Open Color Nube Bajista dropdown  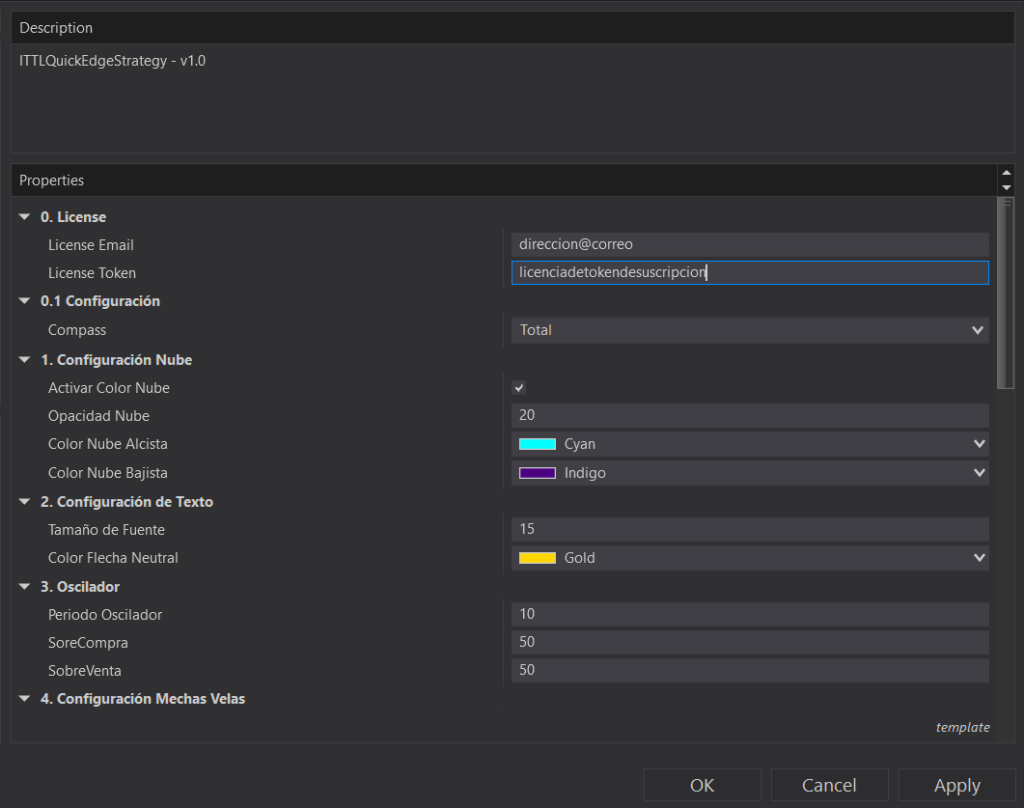(749, 473)
